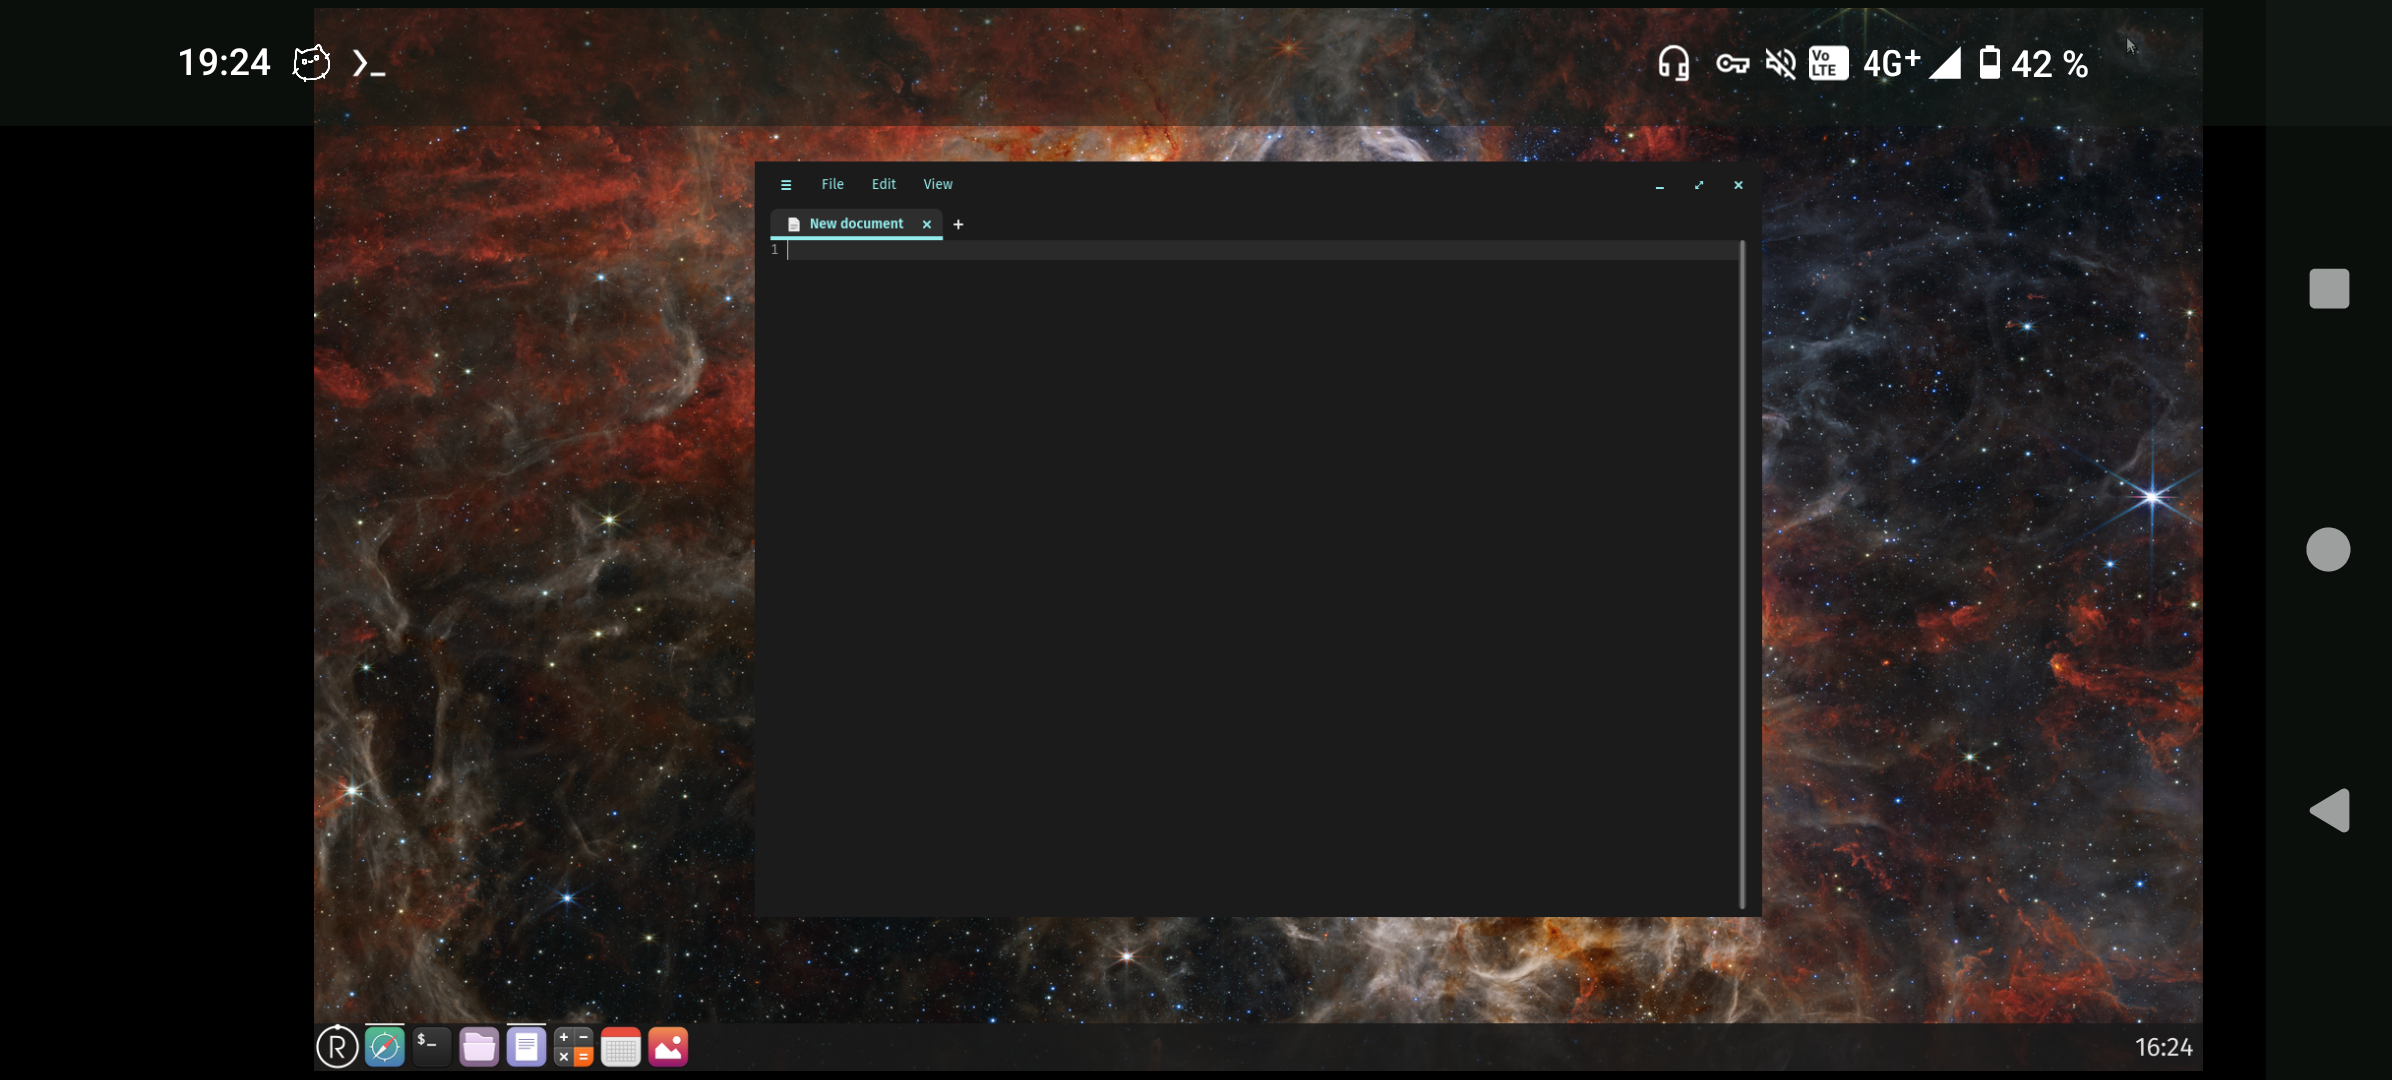Open the Edit menu
The image size is (2392, 1080).
(883, 184)
